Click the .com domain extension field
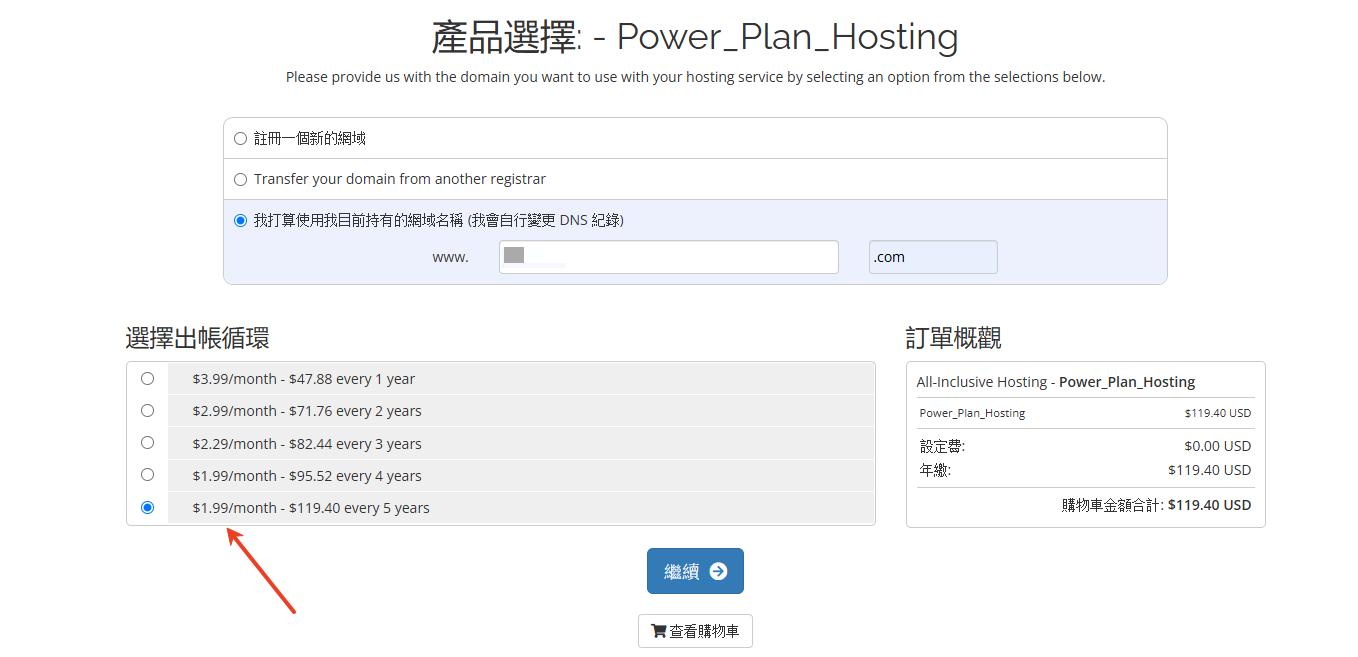1358x657 pixels. pos(932,257)
